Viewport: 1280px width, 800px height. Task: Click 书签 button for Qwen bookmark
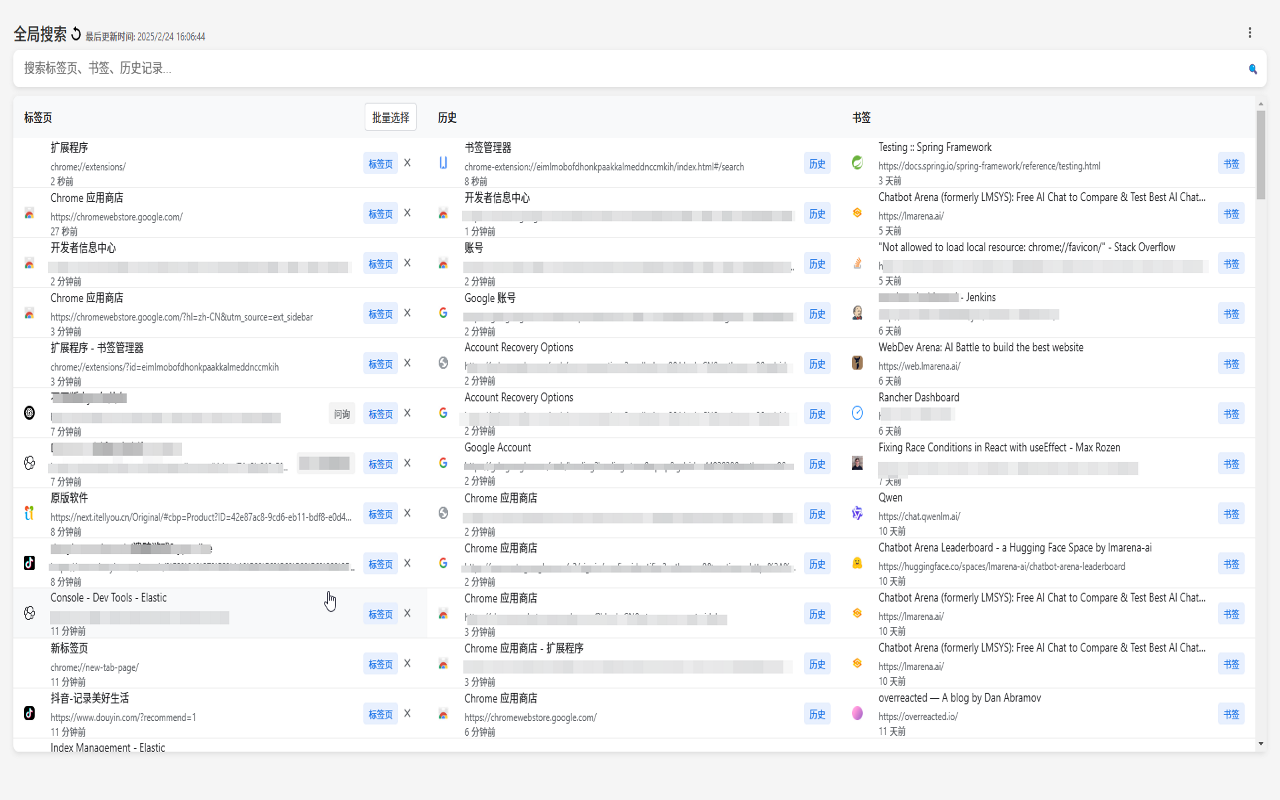1231,513
